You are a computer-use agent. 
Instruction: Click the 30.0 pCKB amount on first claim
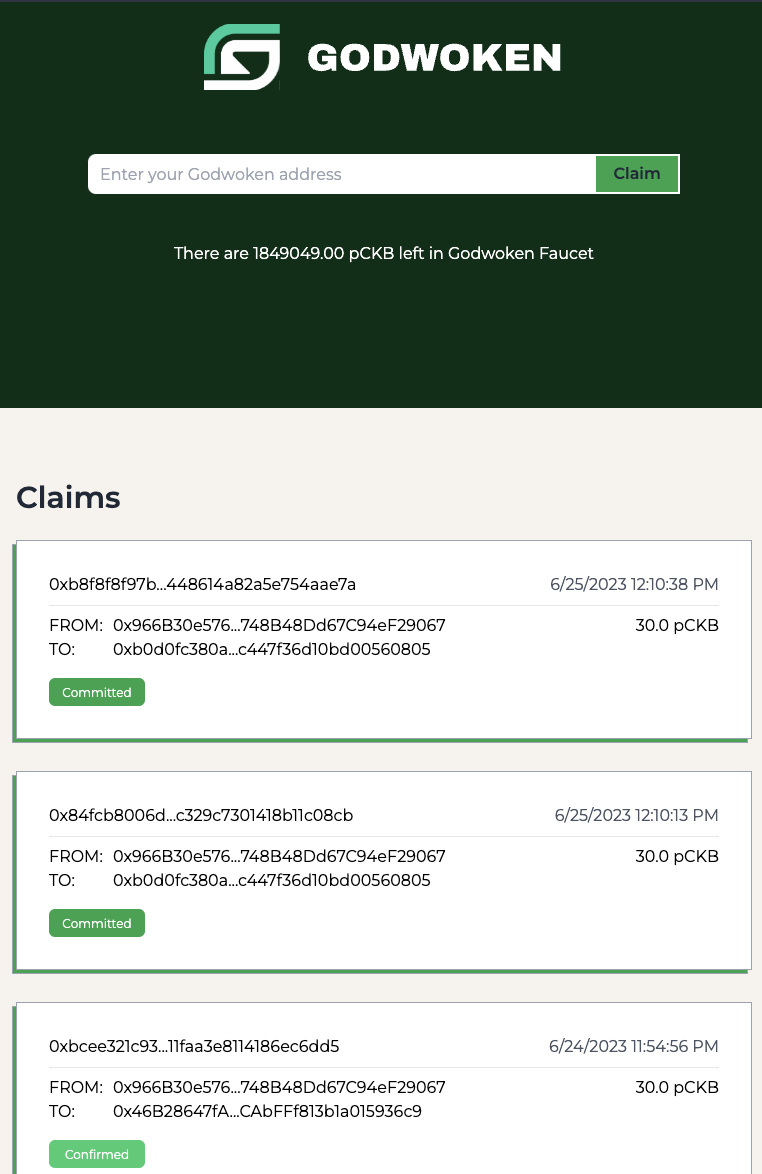click(x=677, y=624)
